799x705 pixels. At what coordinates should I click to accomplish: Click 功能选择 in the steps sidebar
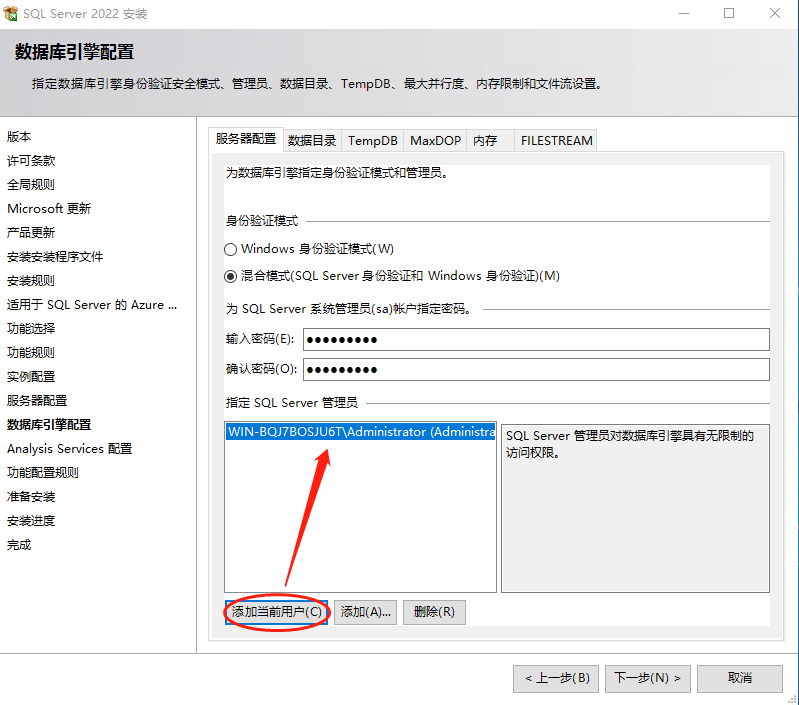[31, 329]
